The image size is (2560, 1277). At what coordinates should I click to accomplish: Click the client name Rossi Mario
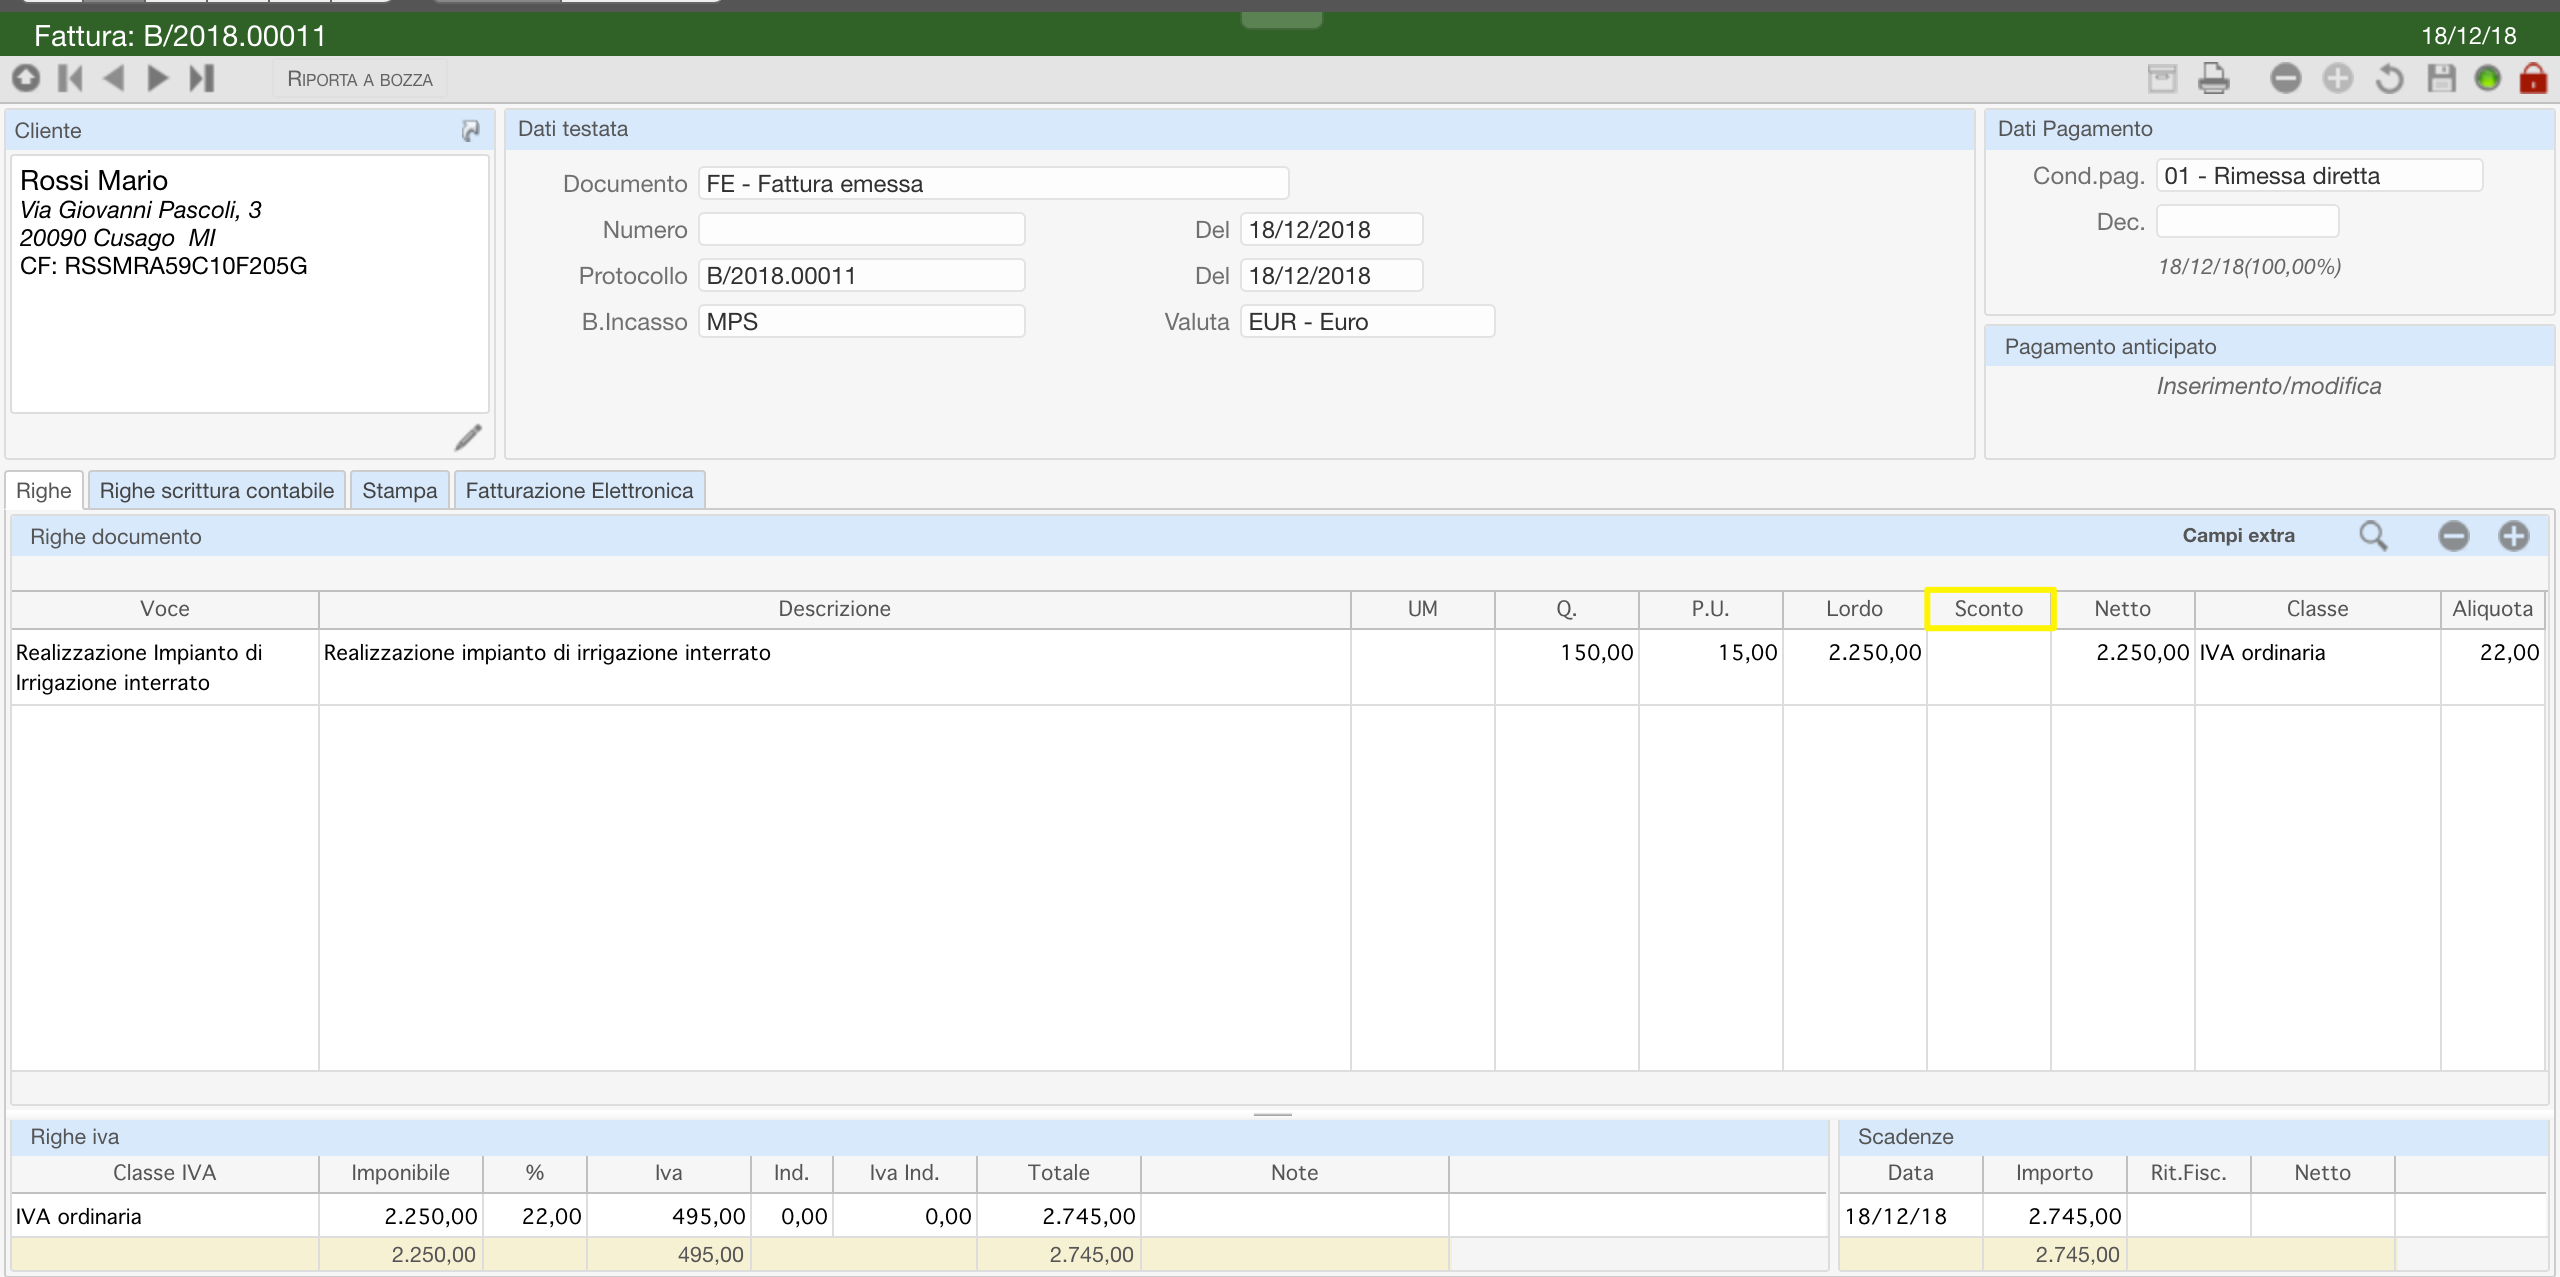[94, 180]
